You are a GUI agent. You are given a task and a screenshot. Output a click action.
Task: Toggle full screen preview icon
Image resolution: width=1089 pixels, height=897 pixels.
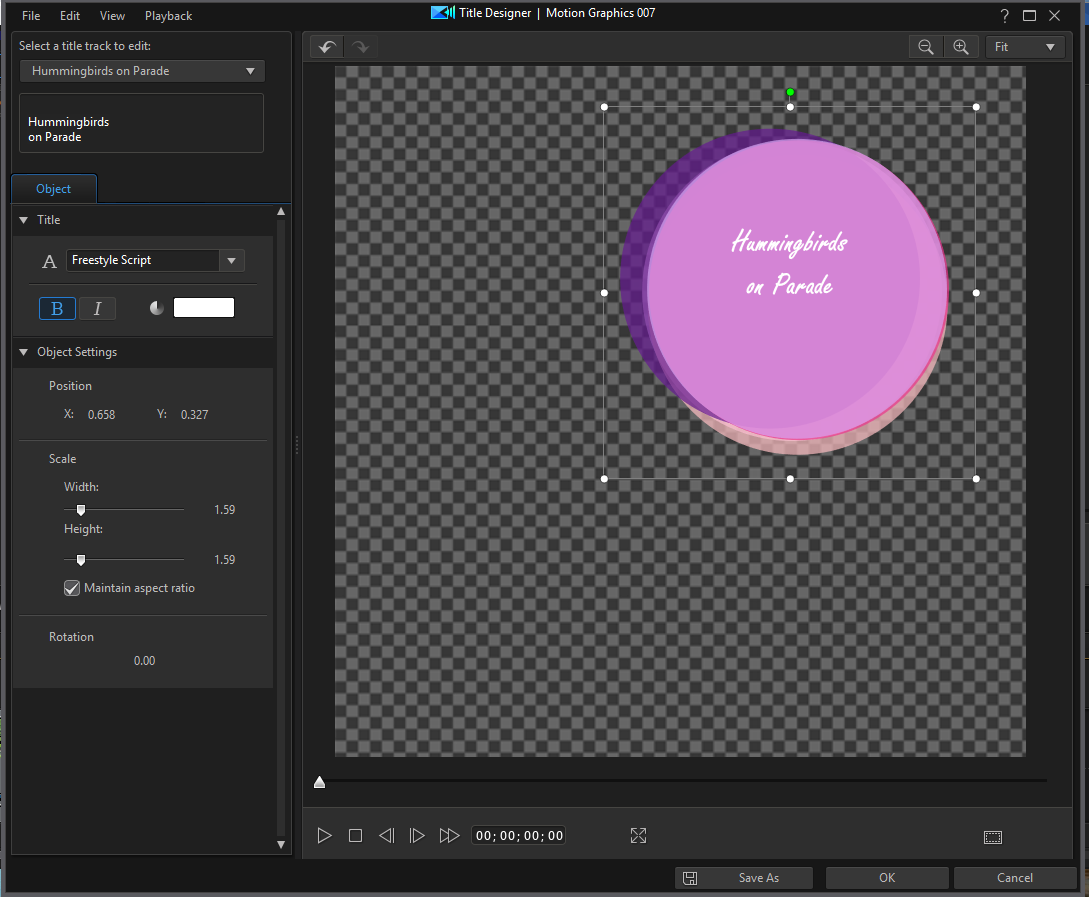pos(639,836)
